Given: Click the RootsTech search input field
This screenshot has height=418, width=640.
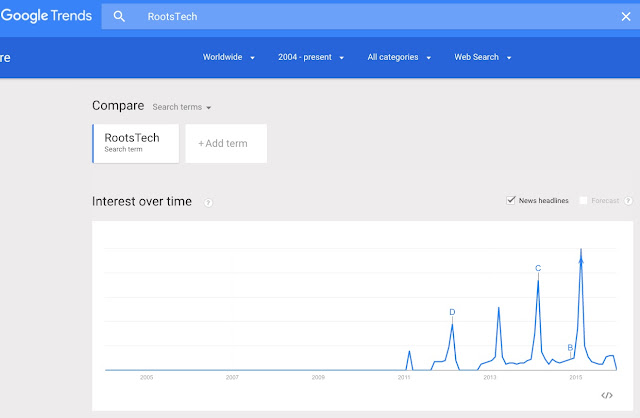Looking at the screenshot, I should tap(350, 17).
